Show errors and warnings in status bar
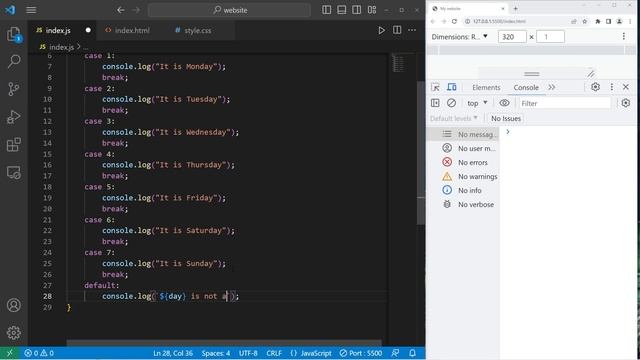This screenshot has width=640, height=360. [x=39, y=353]
